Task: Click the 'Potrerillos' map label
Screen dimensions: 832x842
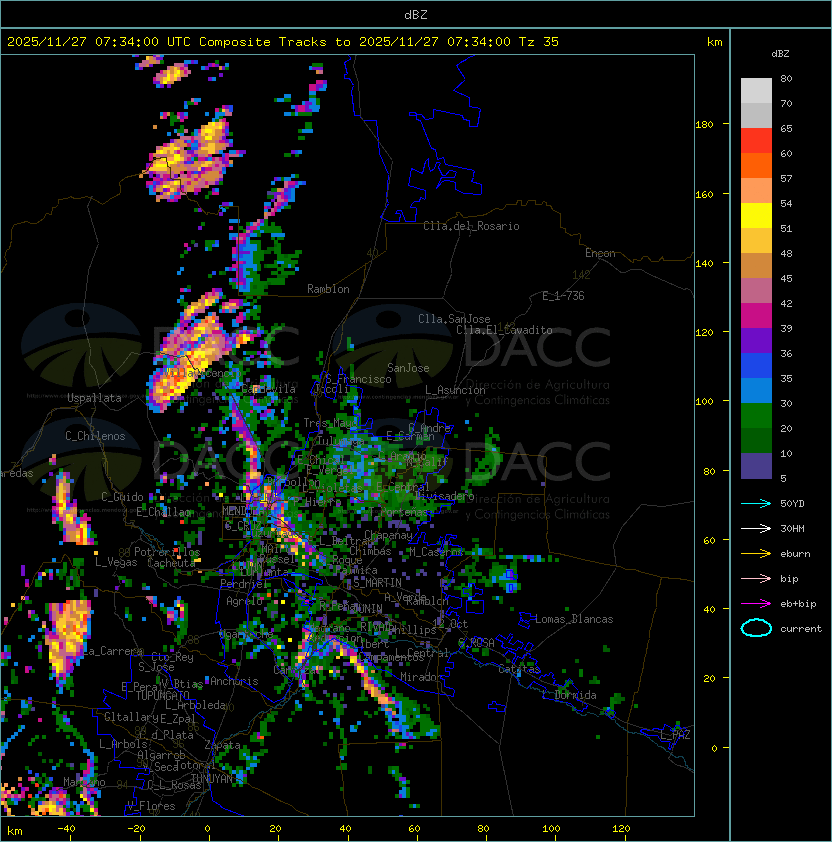Action: pyautogui.click(x=167, y=552)
